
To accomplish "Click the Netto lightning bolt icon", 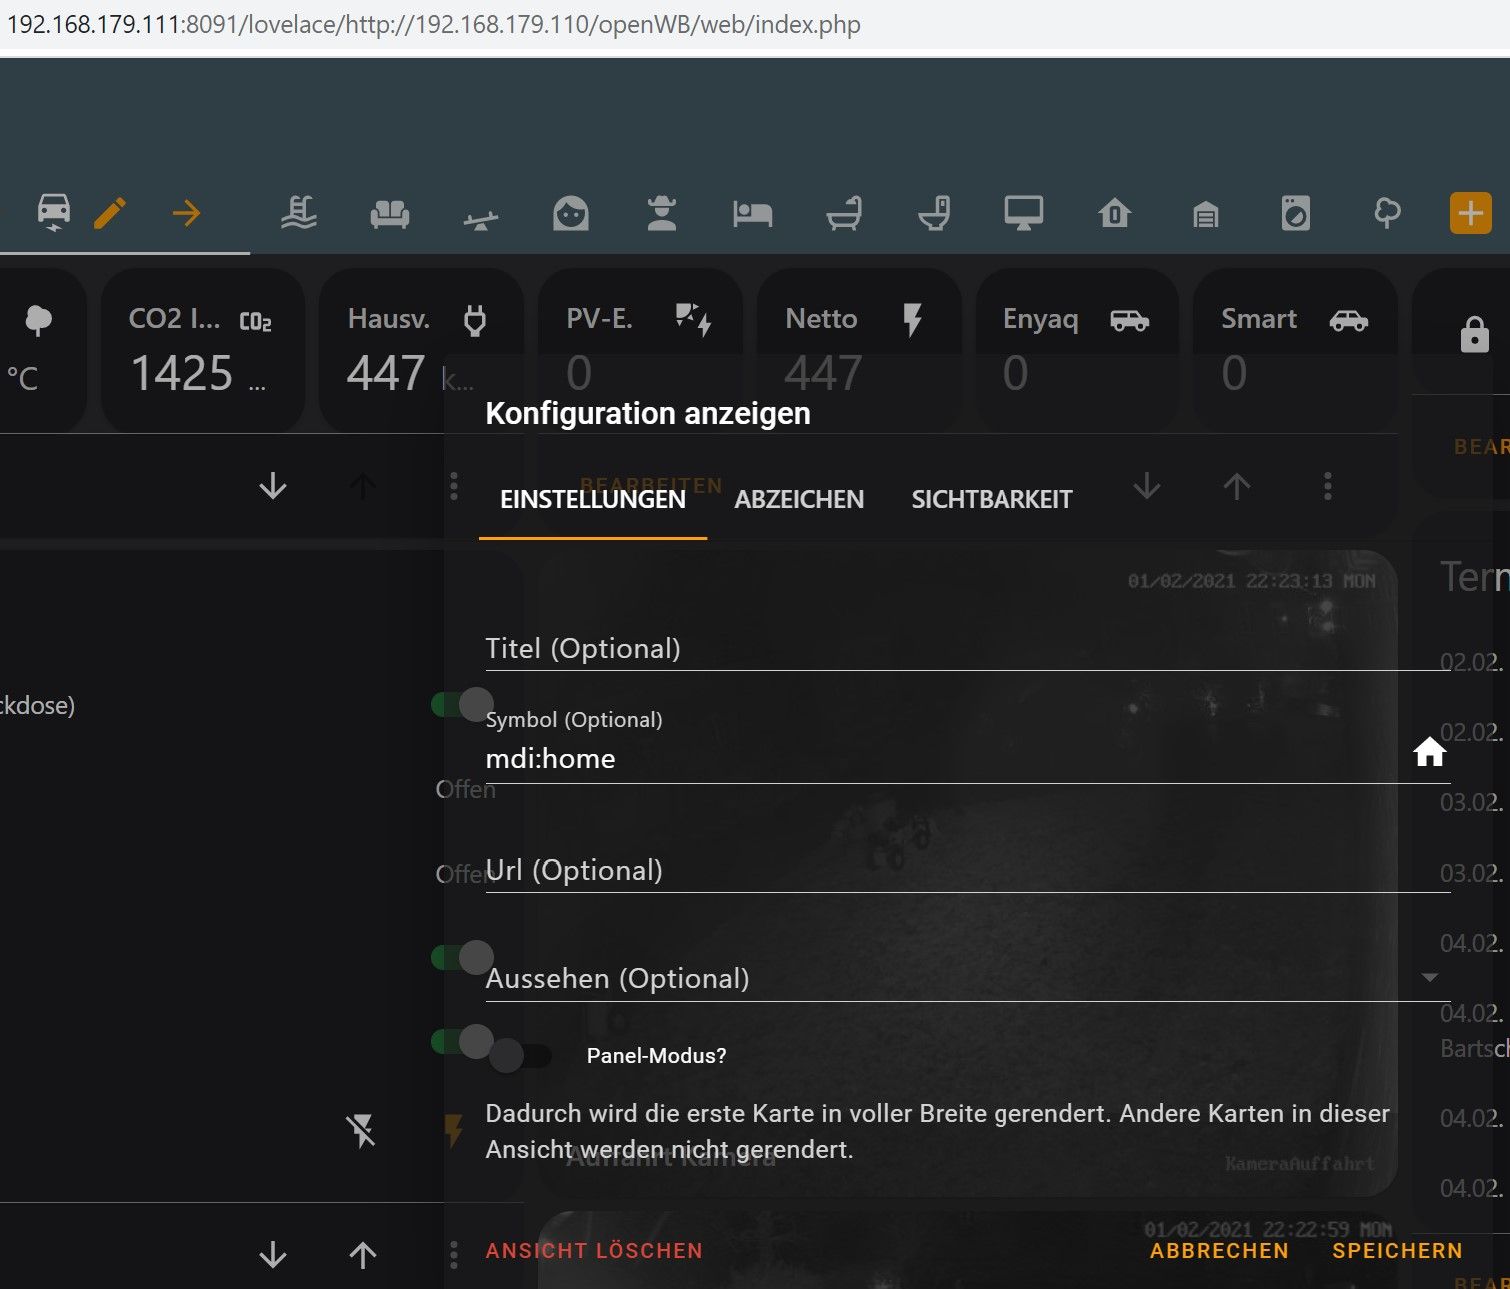I will pyautogui.click(x=912, y=320).
